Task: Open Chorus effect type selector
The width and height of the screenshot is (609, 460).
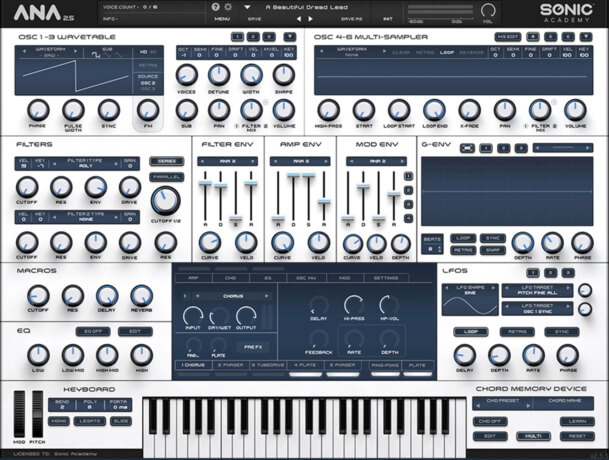Action: 233,296
